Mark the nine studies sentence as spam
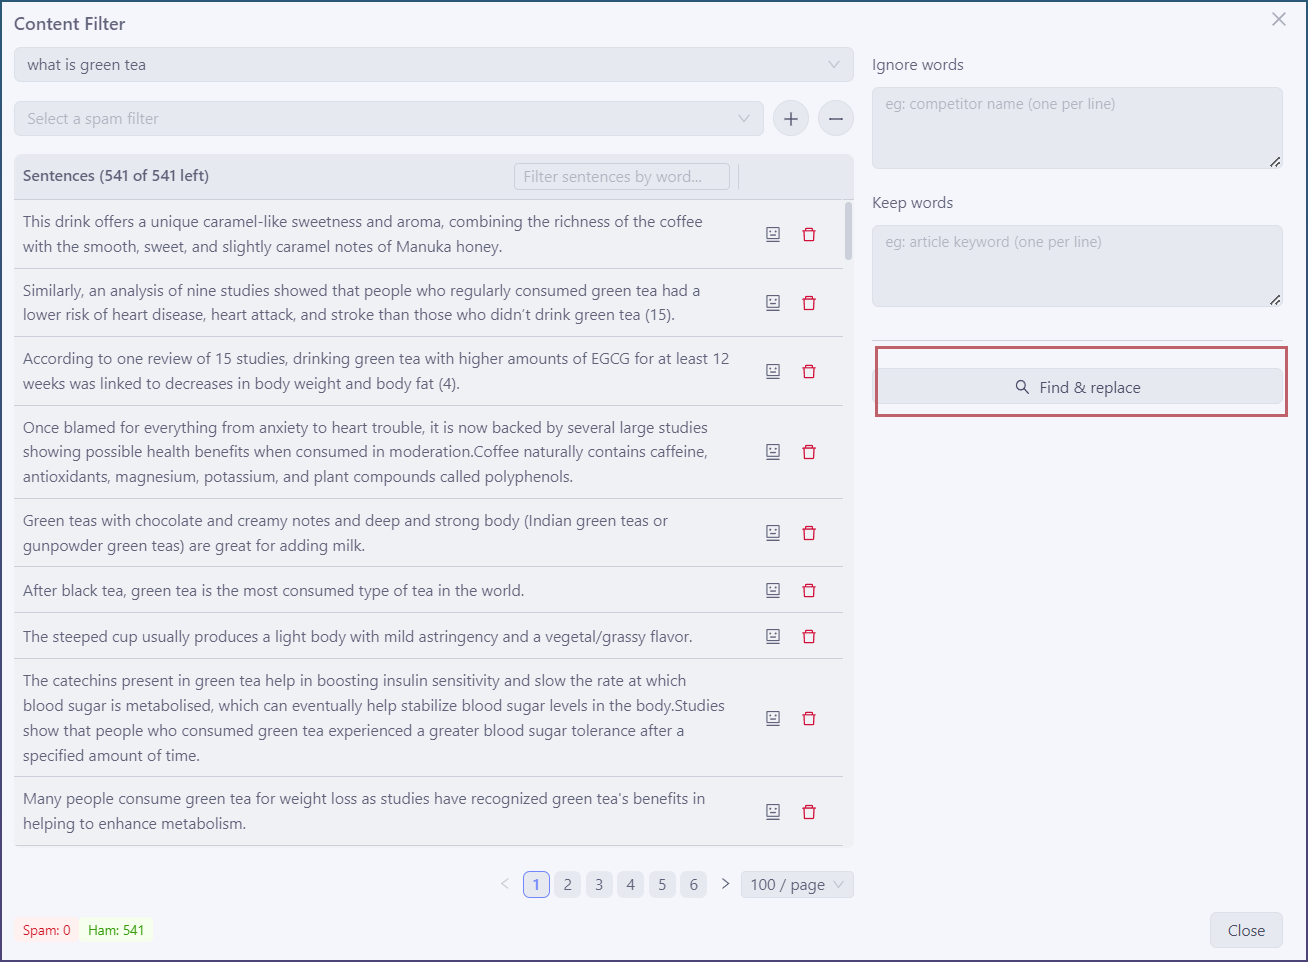The width and height of the screenshot is (1308, 962). [x=773, y=302]
